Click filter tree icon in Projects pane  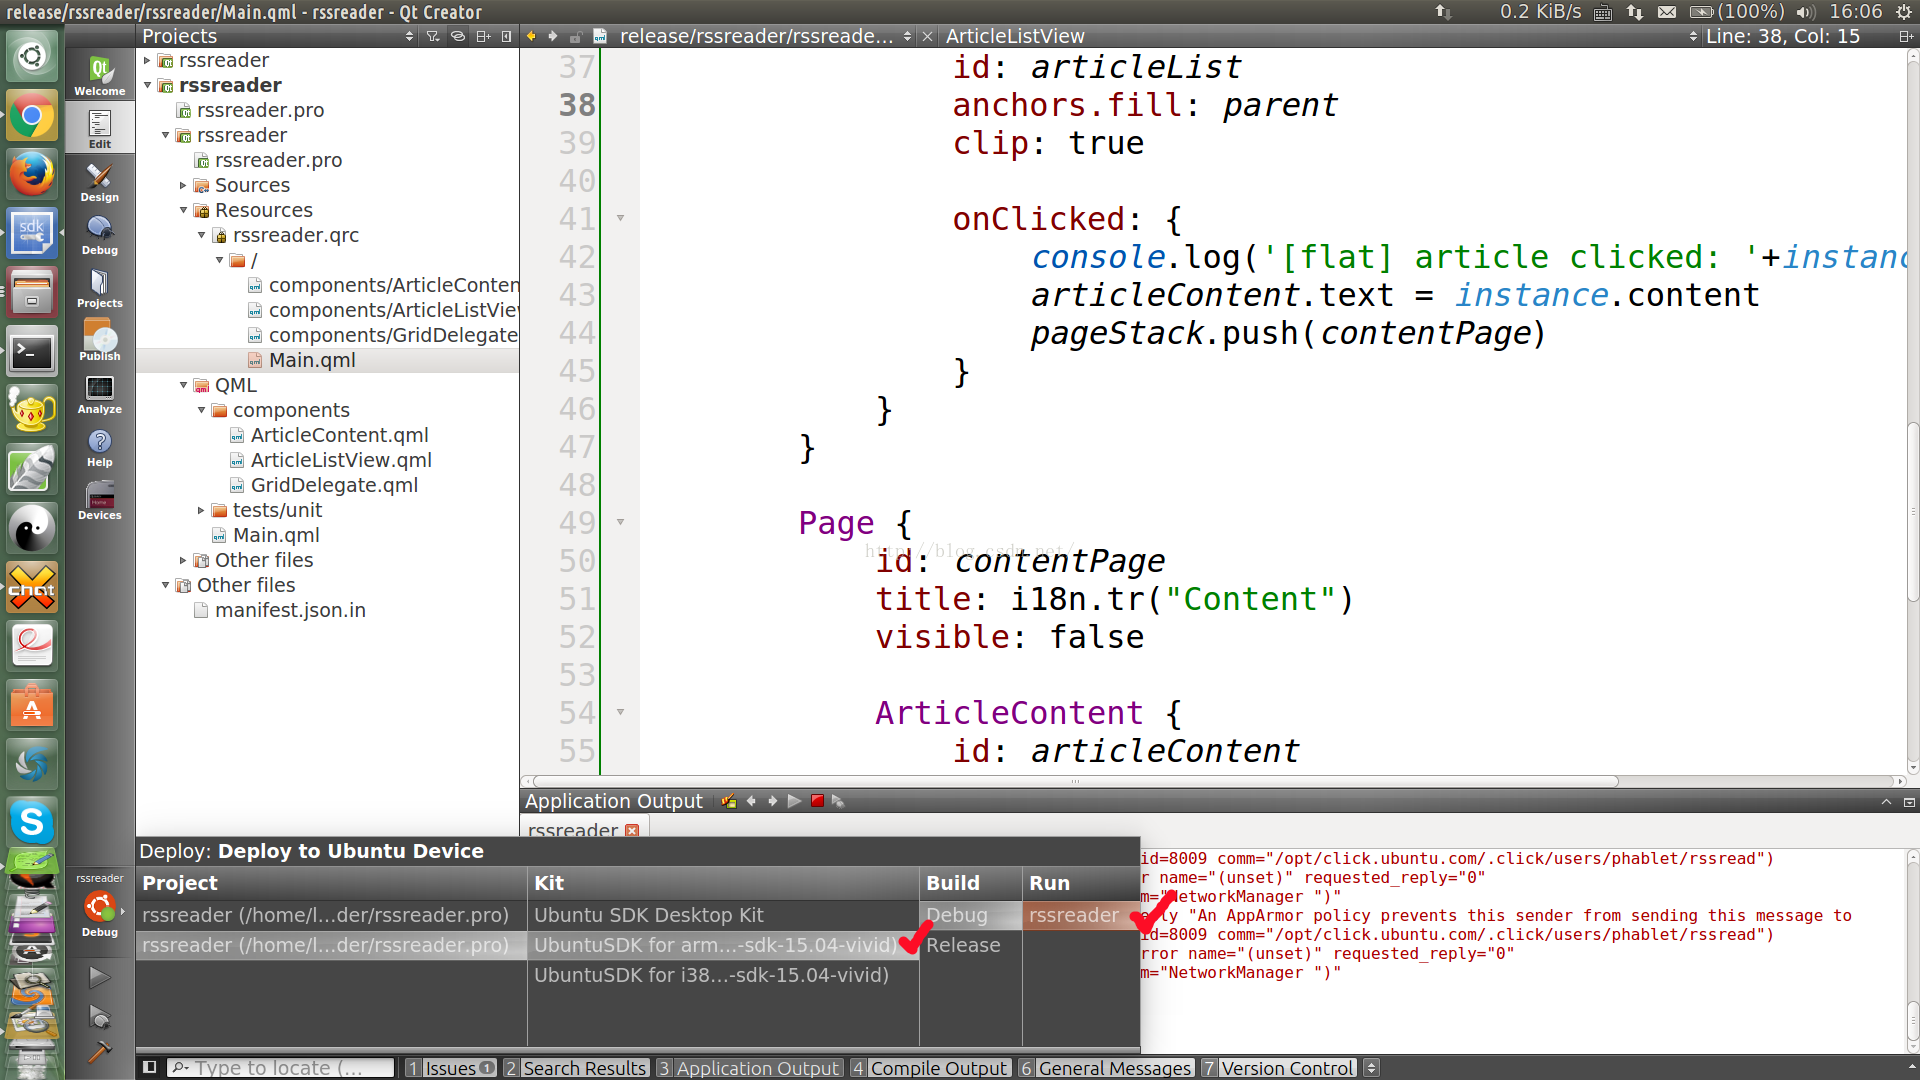pyautogui.click(x=432, y=36)
